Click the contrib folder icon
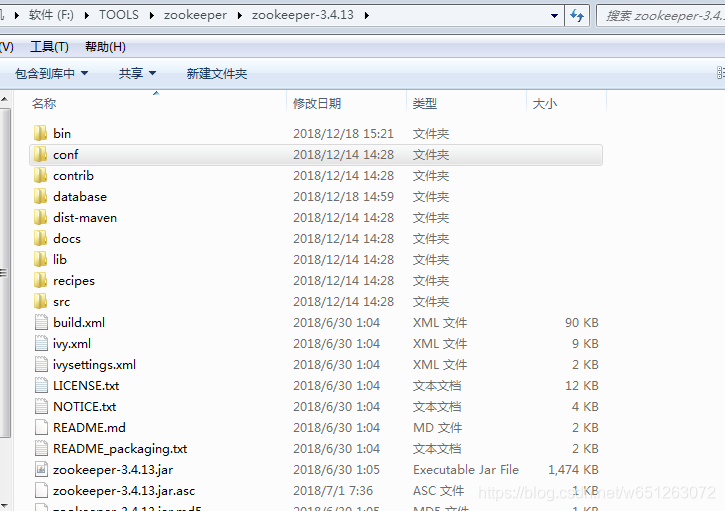 point(41,175)
